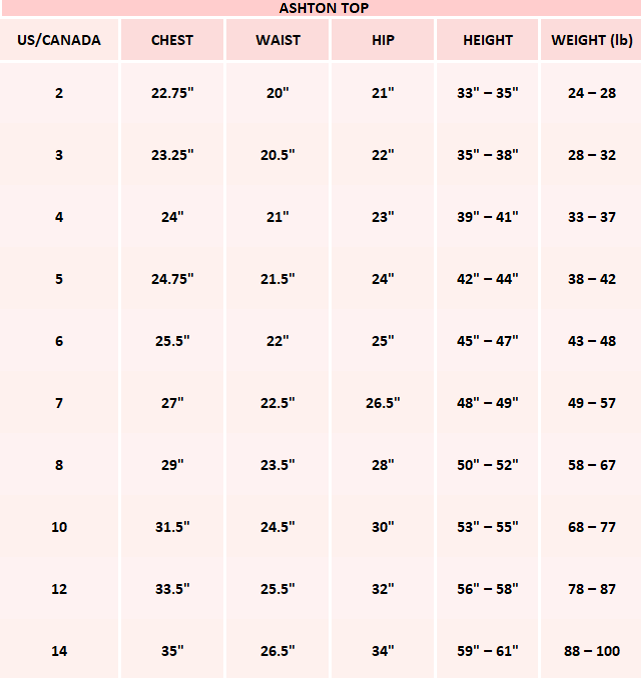The height and width of the screenshot is (678, 641).
Task: Select the HEIGHT column header
Action: [488, 41]
